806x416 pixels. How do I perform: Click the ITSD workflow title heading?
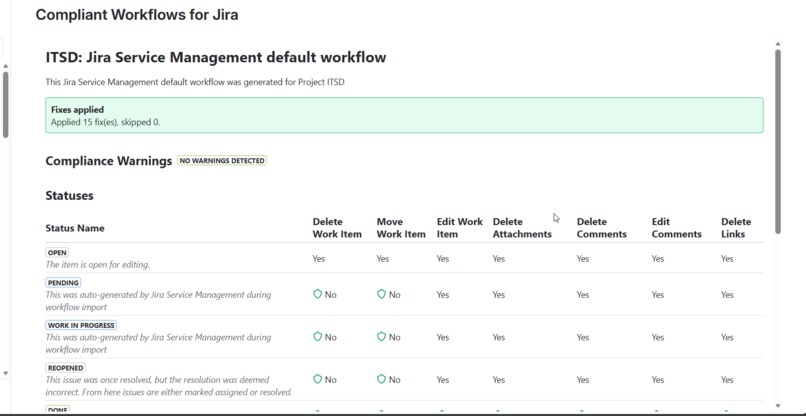tap(216, 57)
